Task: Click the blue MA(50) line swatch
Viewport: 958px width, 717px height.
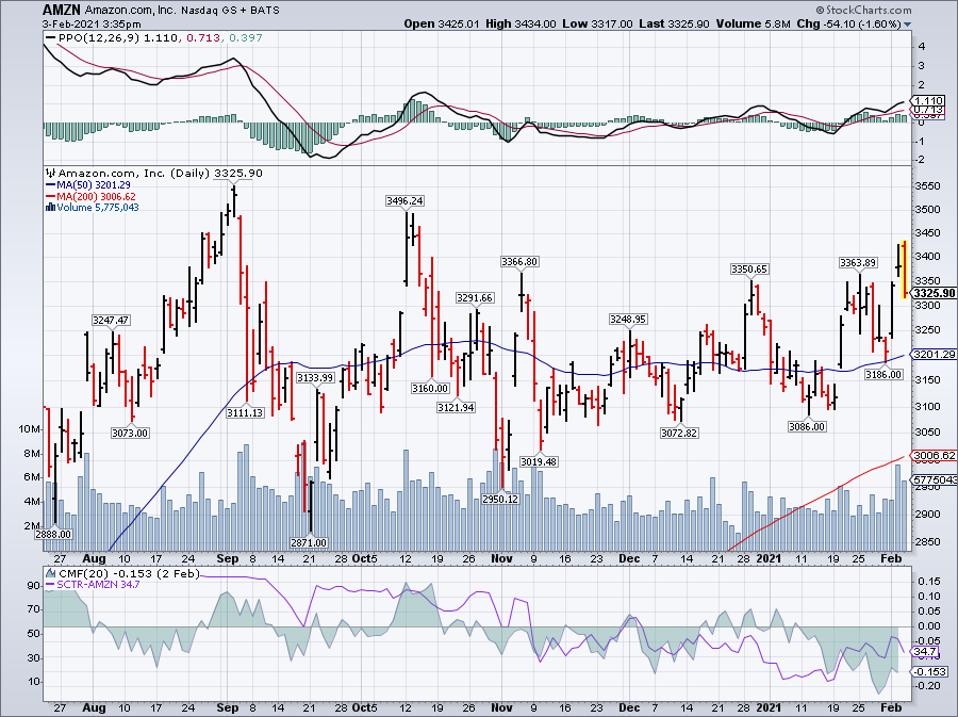Action: pos(50,184)
